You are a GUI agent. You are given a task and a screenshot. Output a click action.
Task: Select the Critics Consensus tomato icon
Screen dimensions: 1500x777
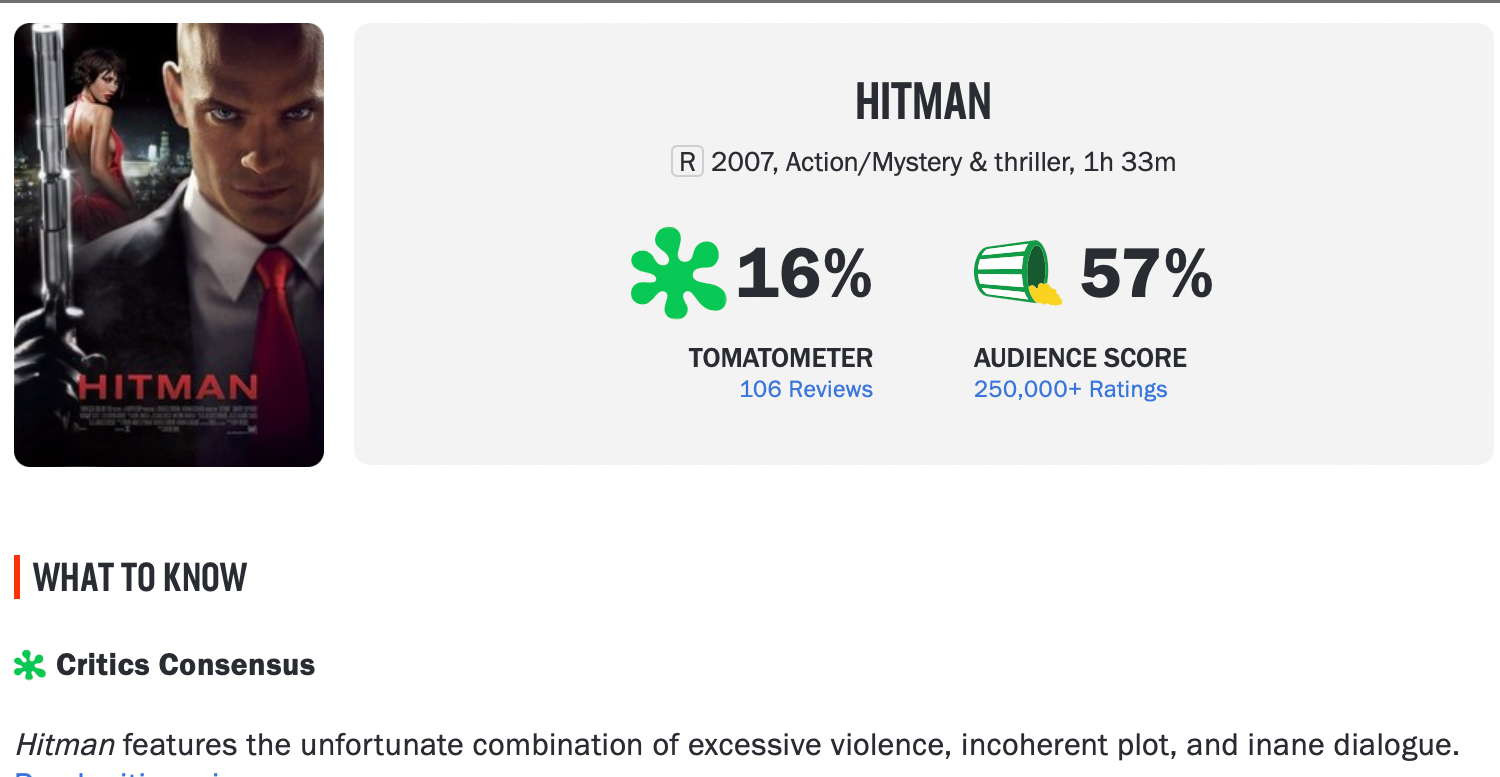pos(29,664)
